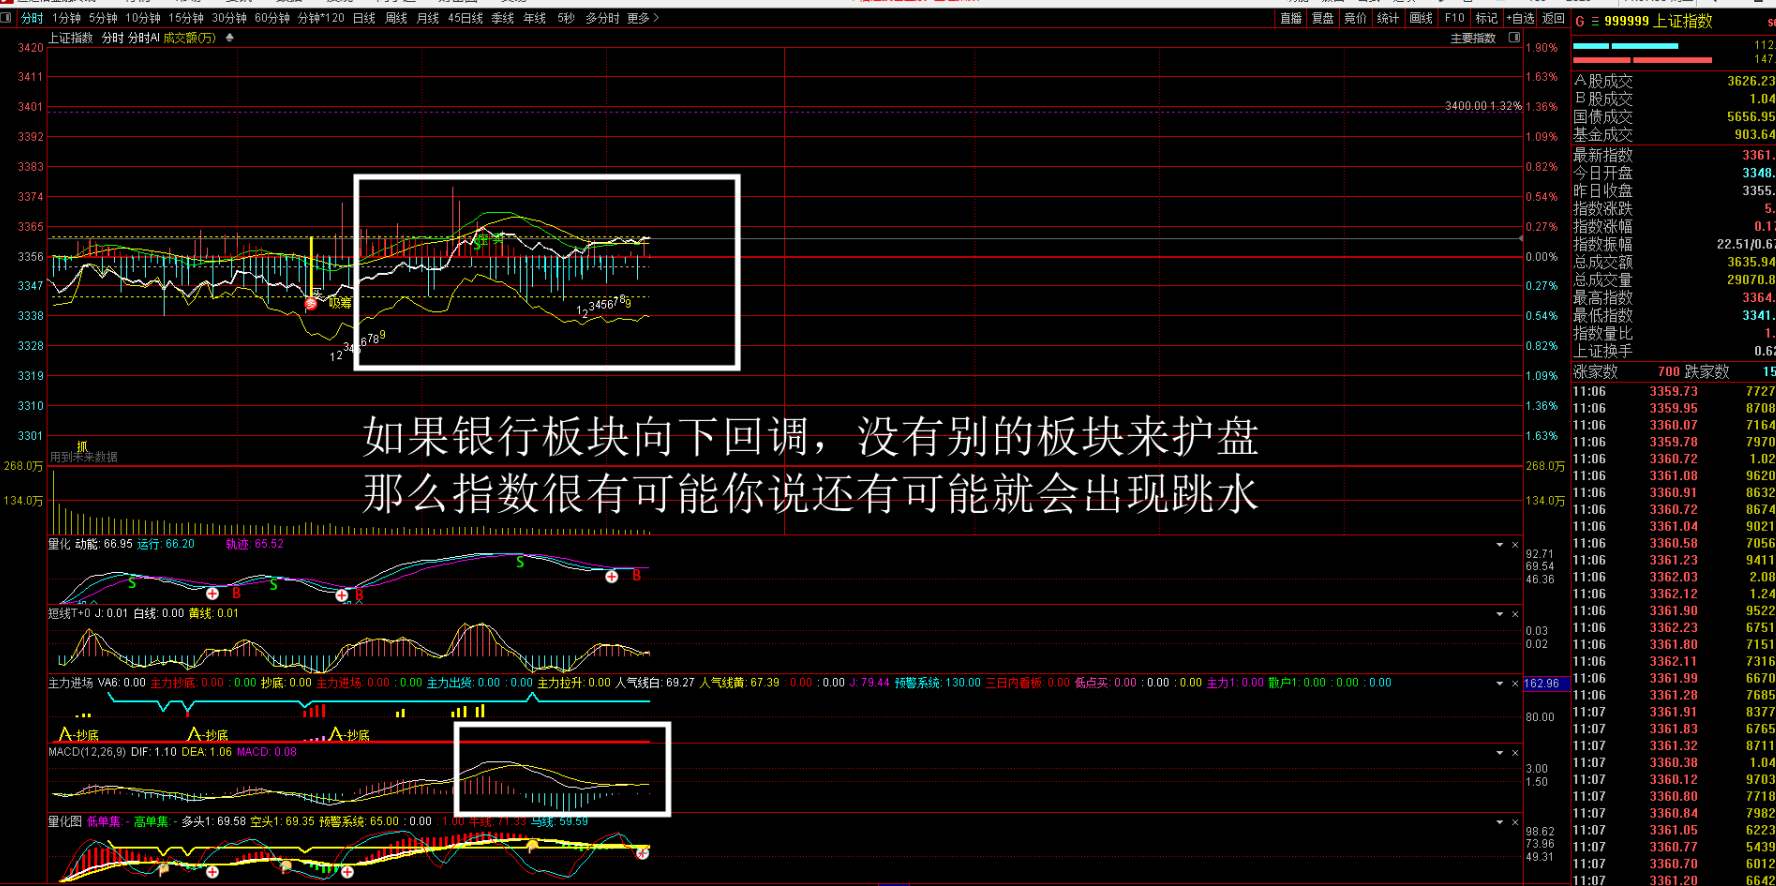Close the 量化 动能 indicator panel
1776x886 pixels.
(1515, 545)
